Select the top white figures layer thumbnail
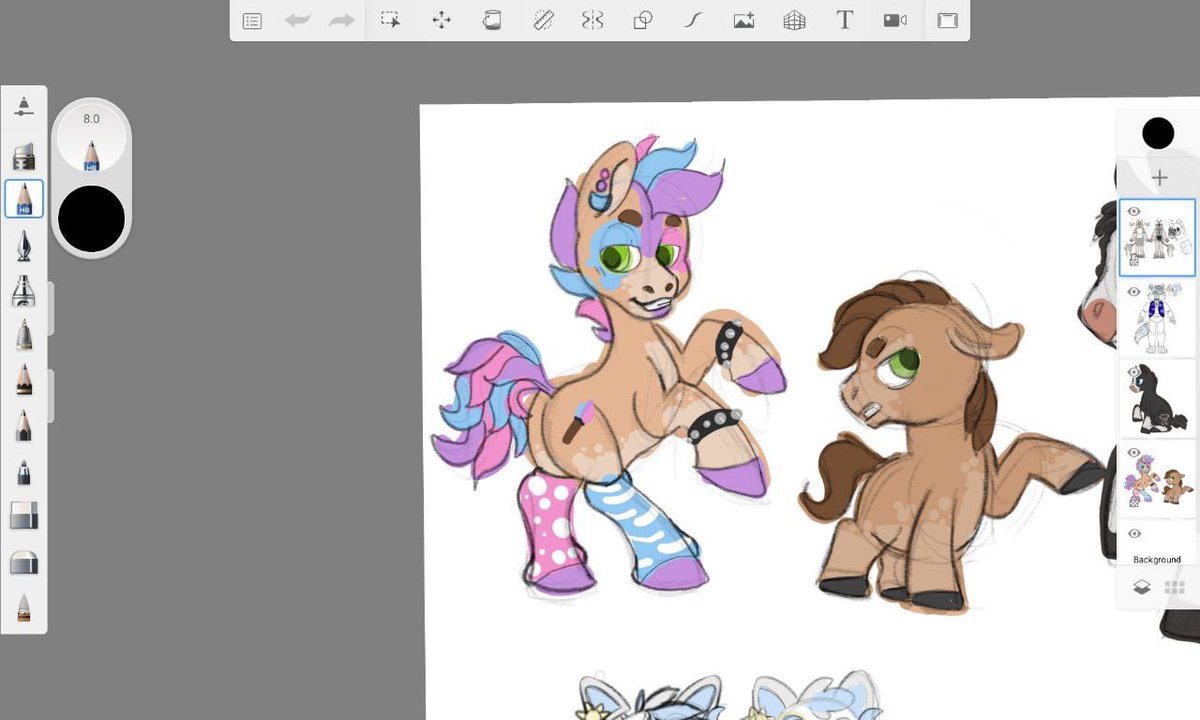The image size is (1200, 720). coord(1158,238)
